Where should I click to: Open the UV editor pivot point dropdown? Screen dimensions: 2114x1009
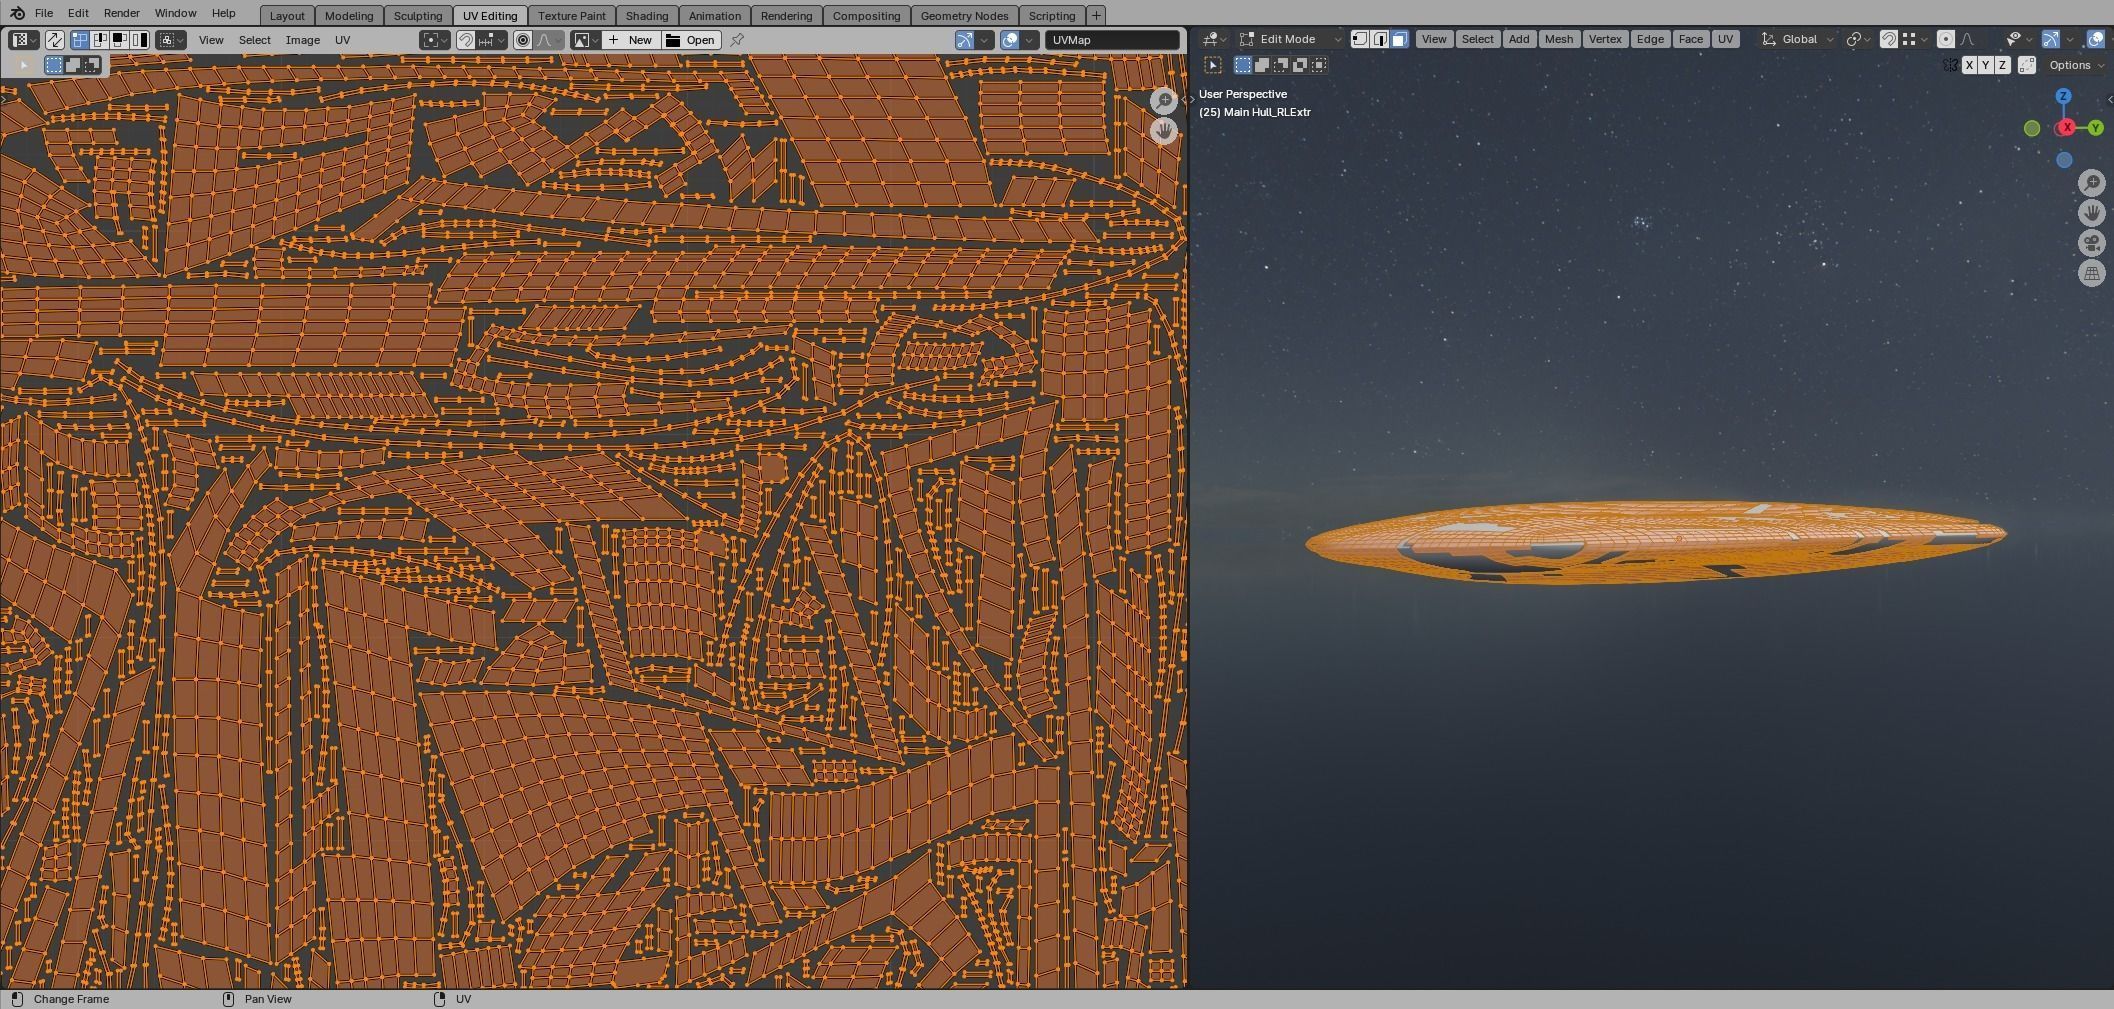436,40
